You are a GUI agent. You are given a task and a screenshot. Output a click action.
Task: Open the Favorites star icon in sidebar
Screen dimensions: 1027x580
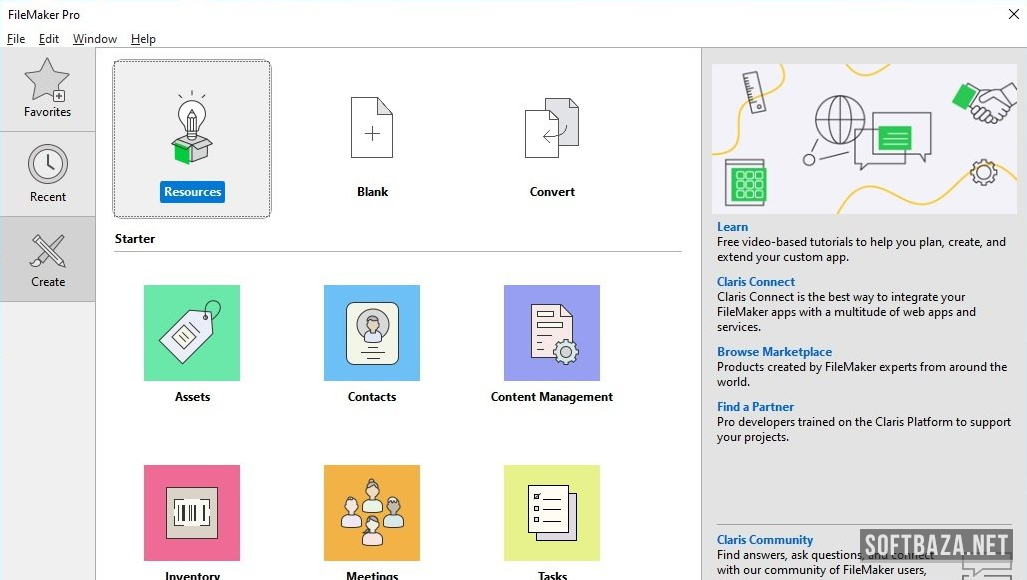tap(47, 80)
